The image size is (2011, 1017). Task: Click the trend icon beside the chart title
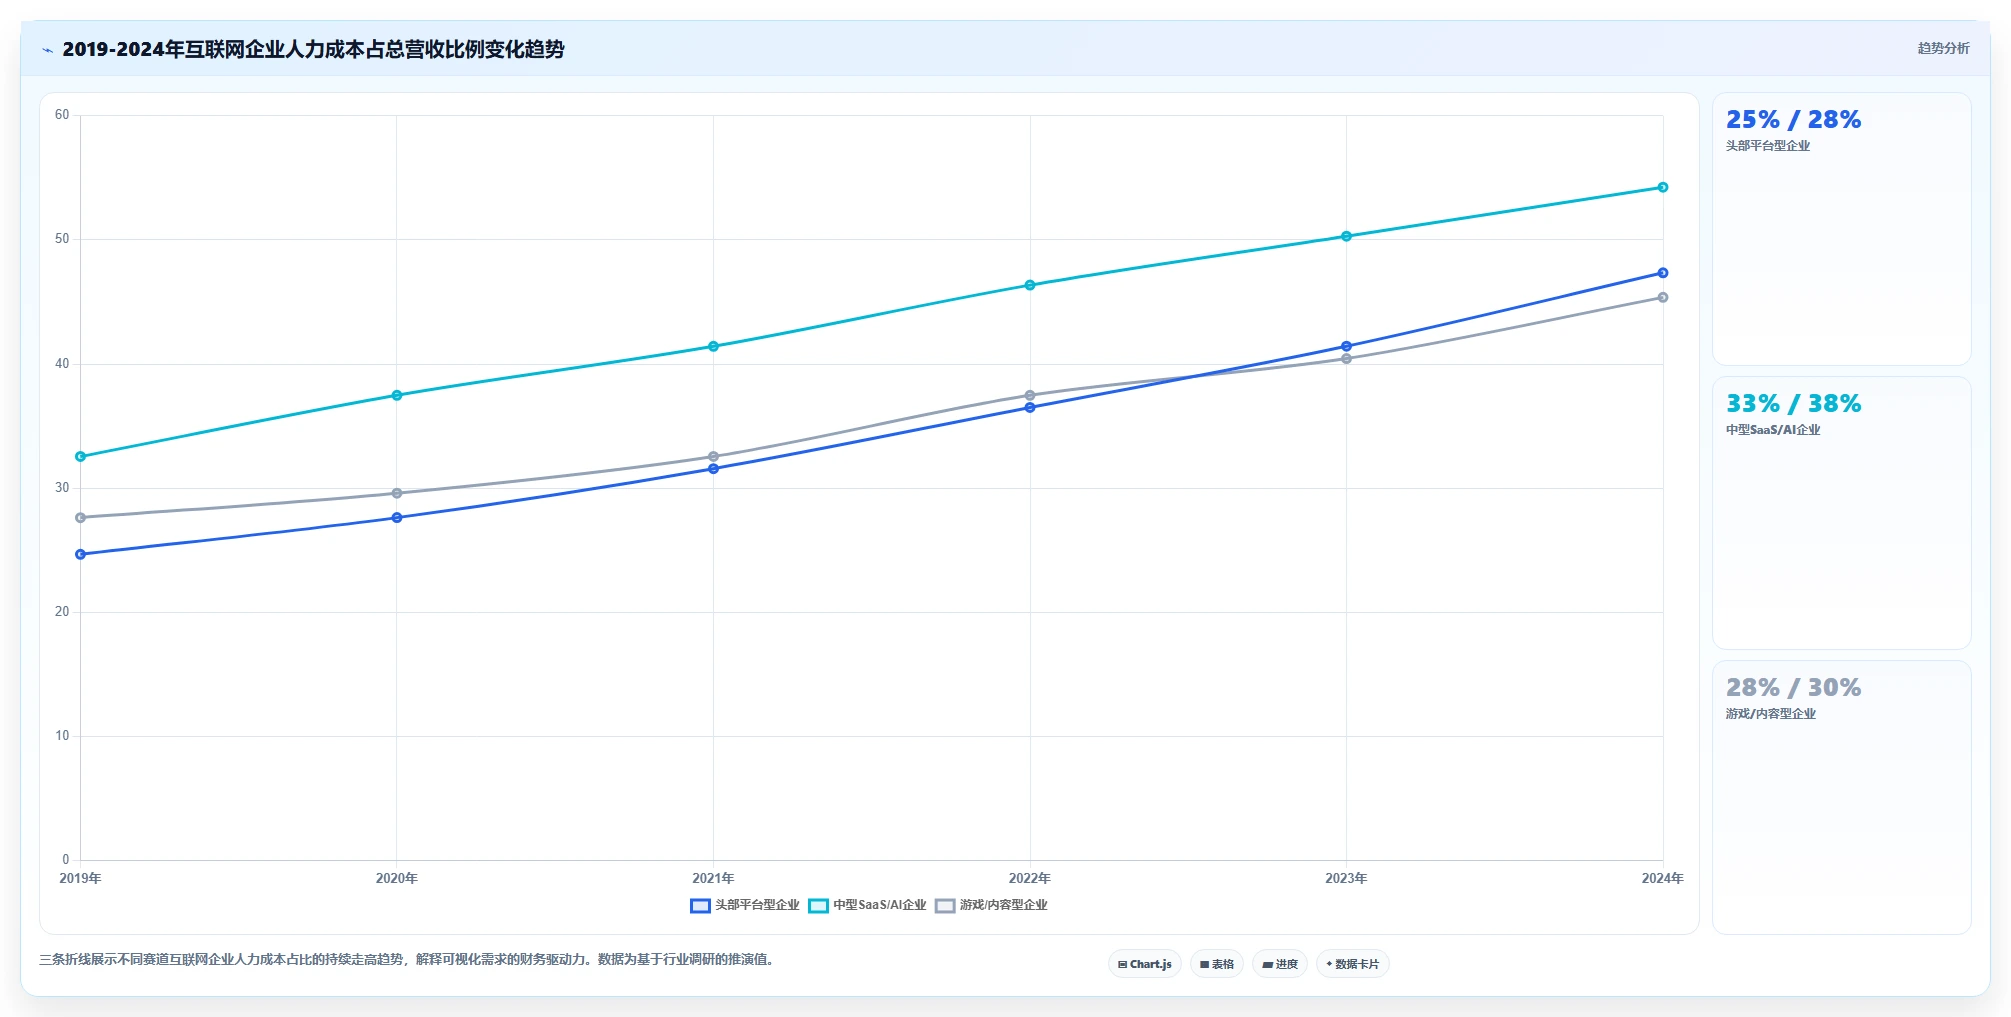(x=47, y=50)
